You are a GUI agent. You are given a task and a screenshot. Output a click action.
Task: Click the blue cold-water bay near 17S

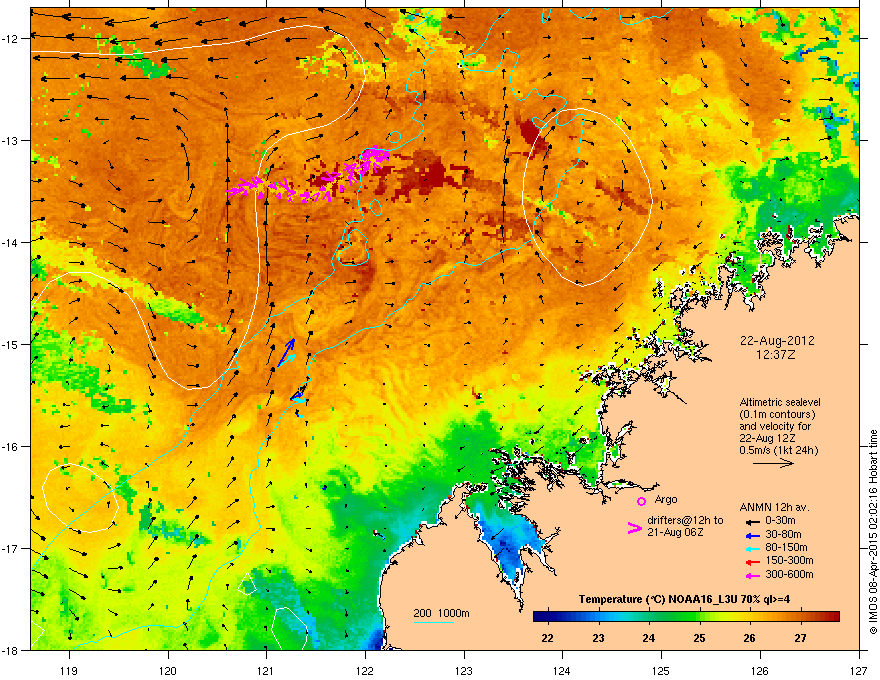tap(508, 543)
